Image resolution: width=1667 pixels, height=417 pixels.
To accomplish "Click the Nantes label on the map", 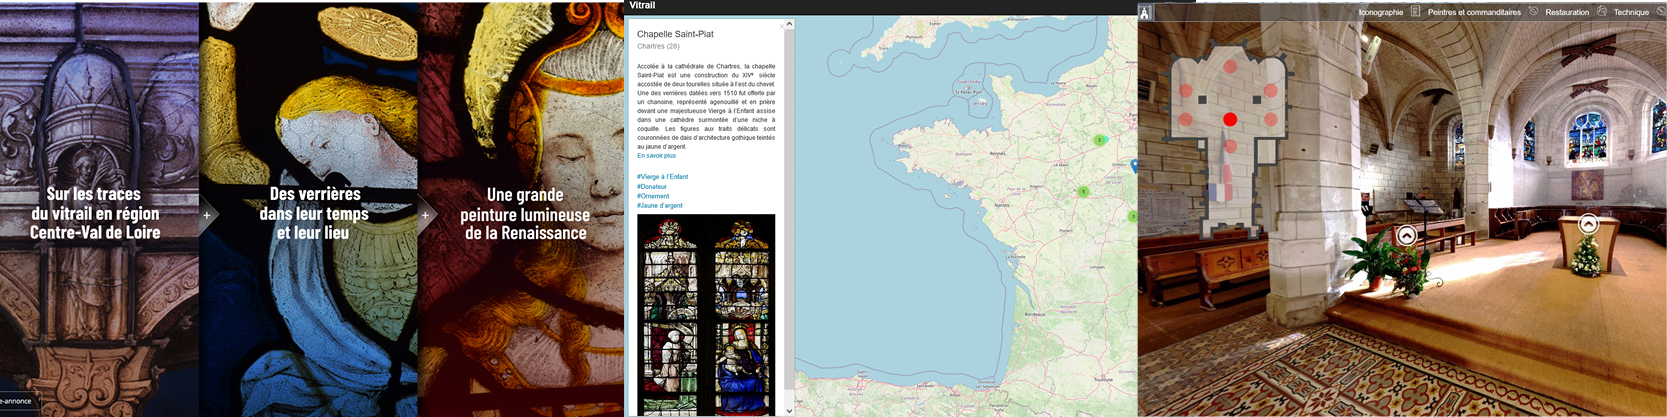I will coord(1001,205).
